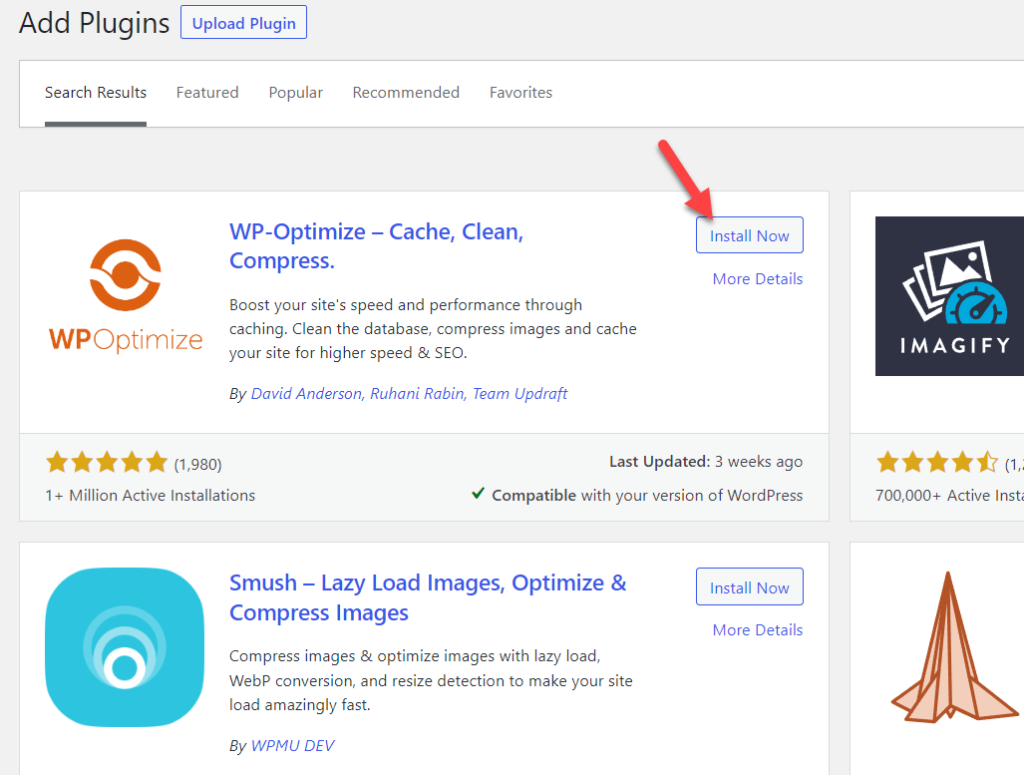Switch to the Popular tab
The image size is (1024, 775).
295,93
